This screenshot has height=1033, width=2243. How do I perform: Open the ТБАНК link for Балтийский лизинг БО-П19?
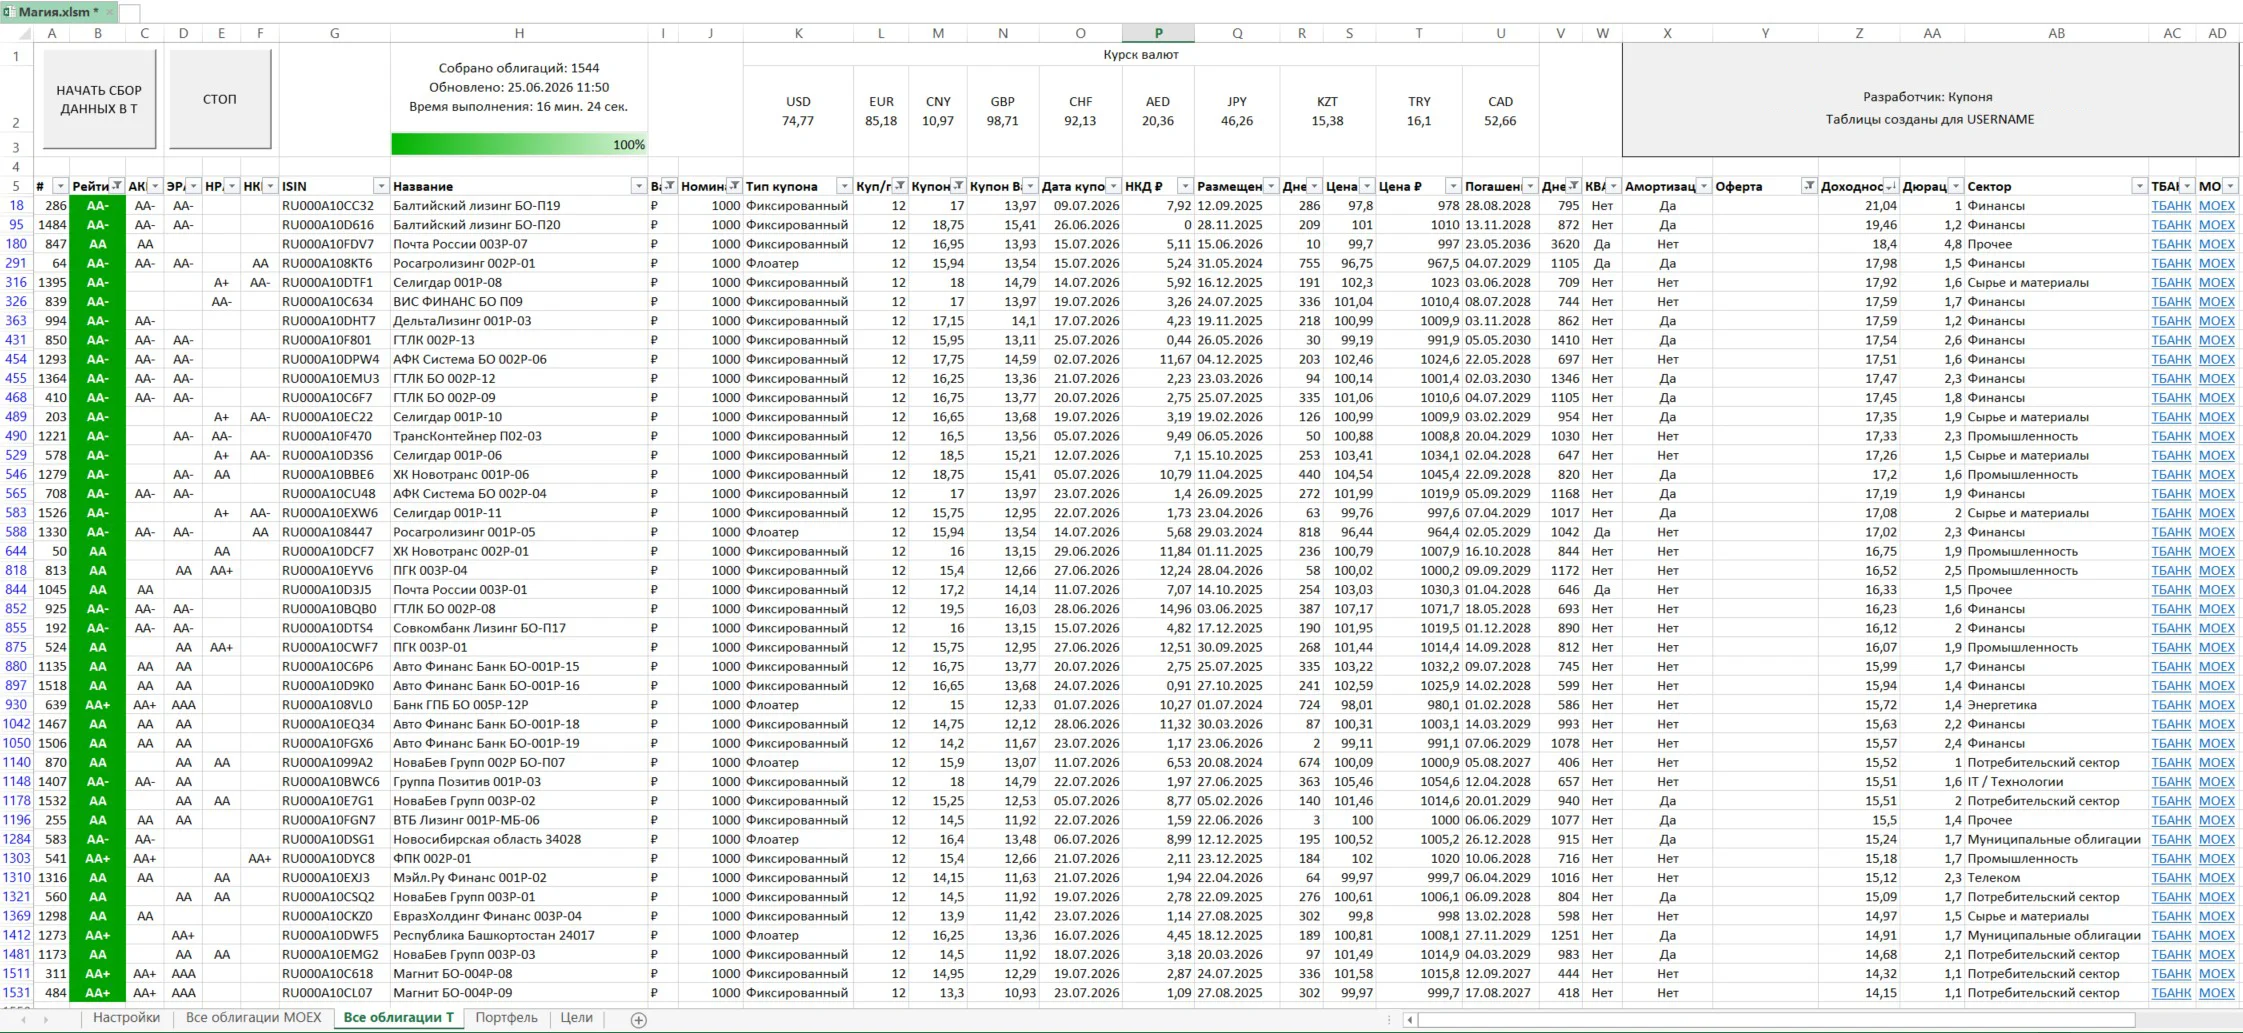click(2171, 206)
